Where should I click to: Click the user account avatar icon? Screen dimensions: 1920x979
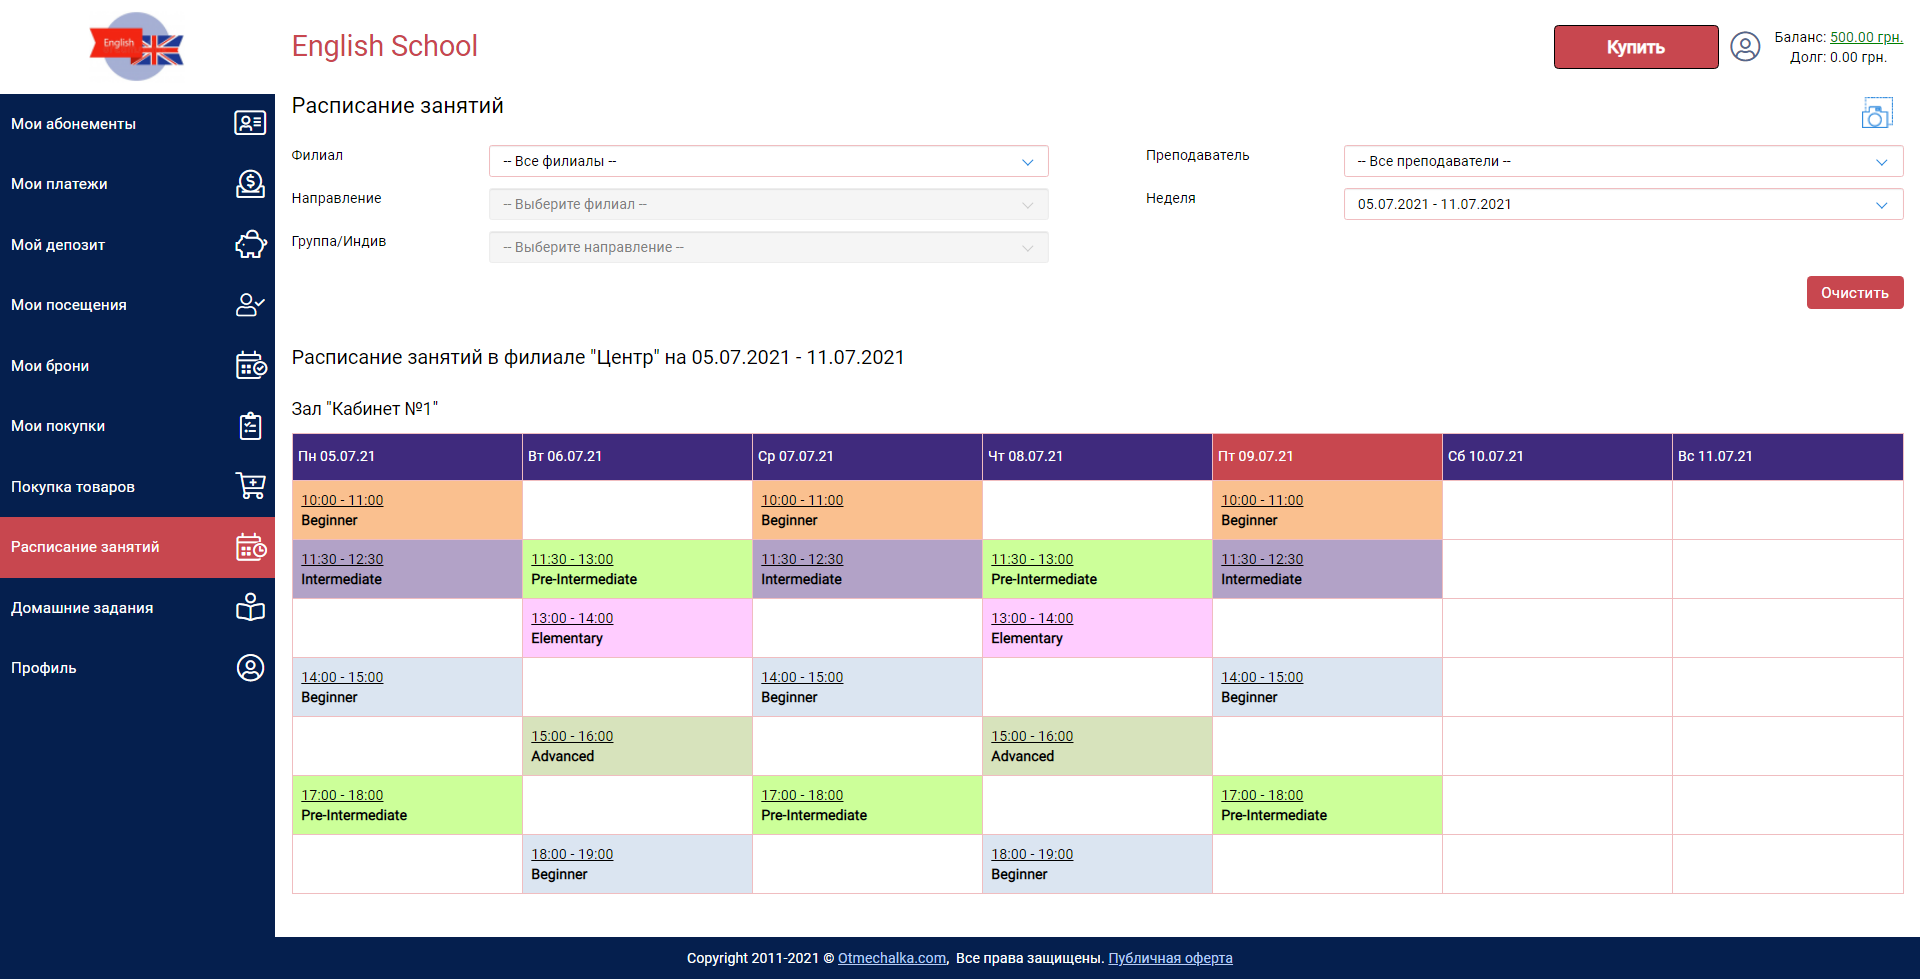[1745, 47]
